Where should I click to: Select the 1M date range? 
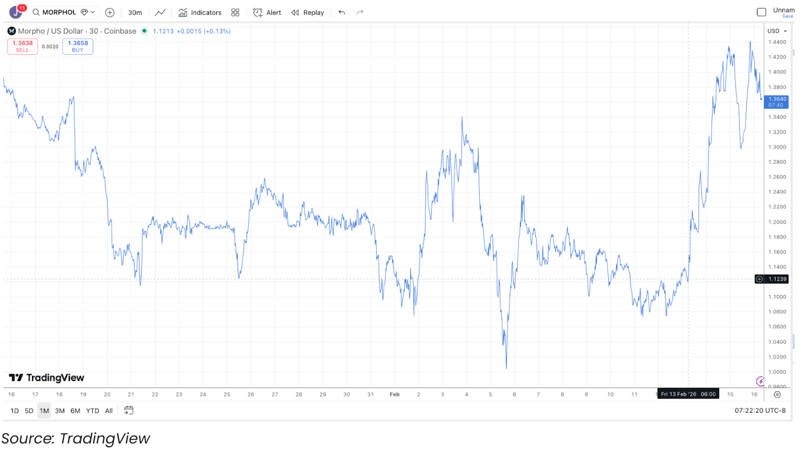tap(44, 411)
